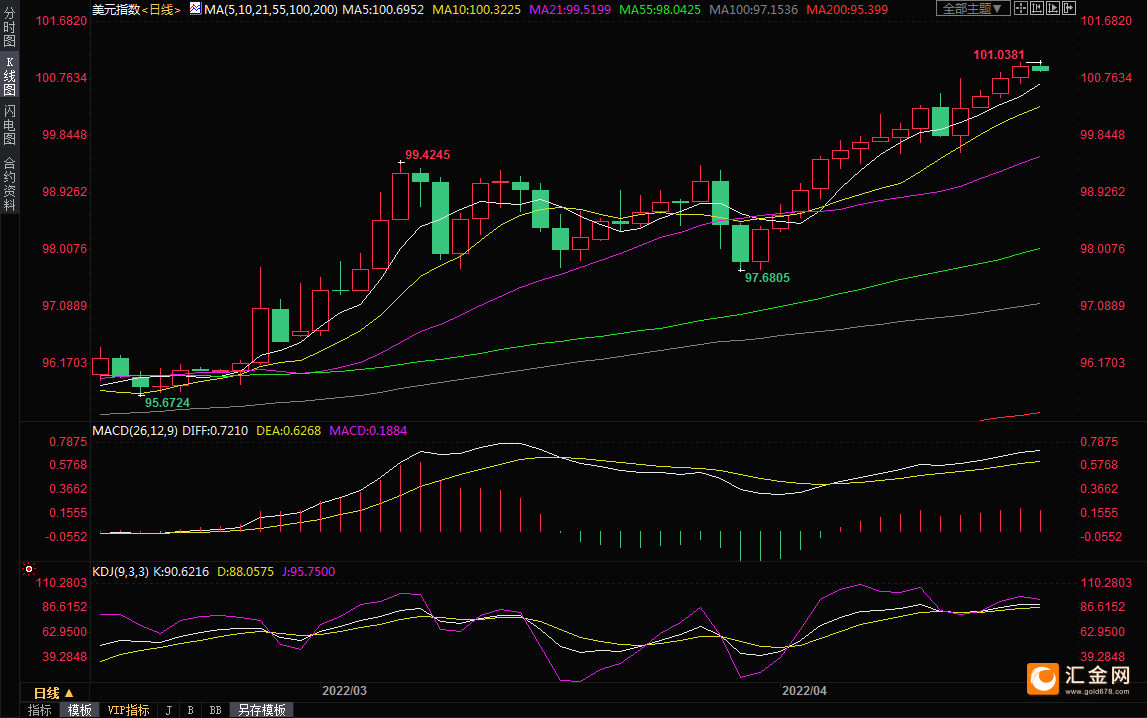Click the 另存模板 button
The width and height of the screenshot is (1147, 718).
[261, 710]
